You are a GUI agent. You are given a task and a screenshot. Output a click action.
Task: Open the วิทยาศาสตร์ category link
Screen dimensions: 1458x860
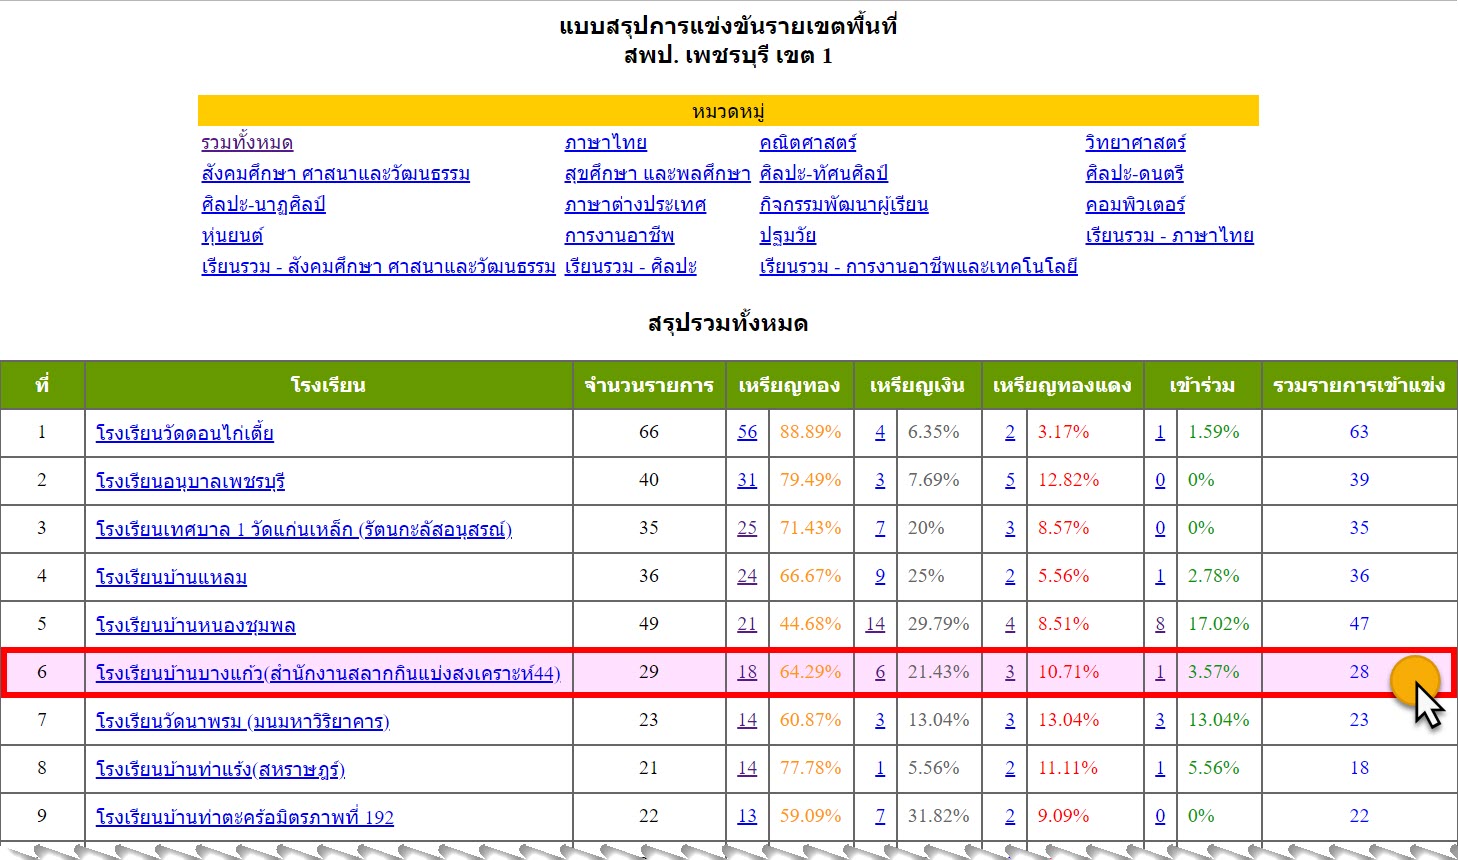(x=1135, y=143)
